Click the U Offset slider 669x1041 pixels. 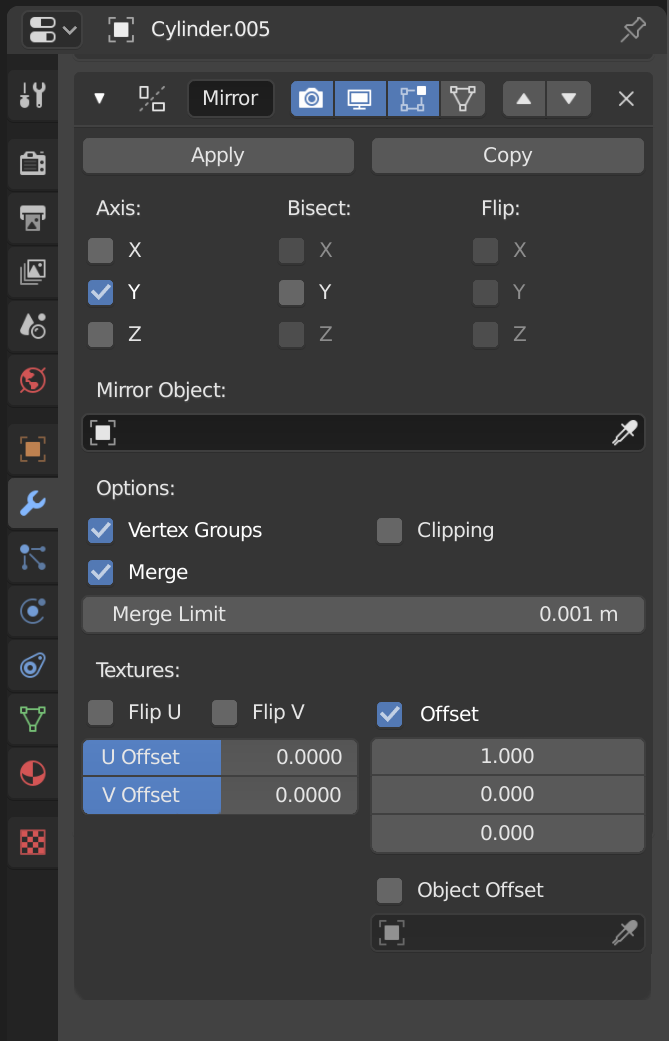point(220,758)
